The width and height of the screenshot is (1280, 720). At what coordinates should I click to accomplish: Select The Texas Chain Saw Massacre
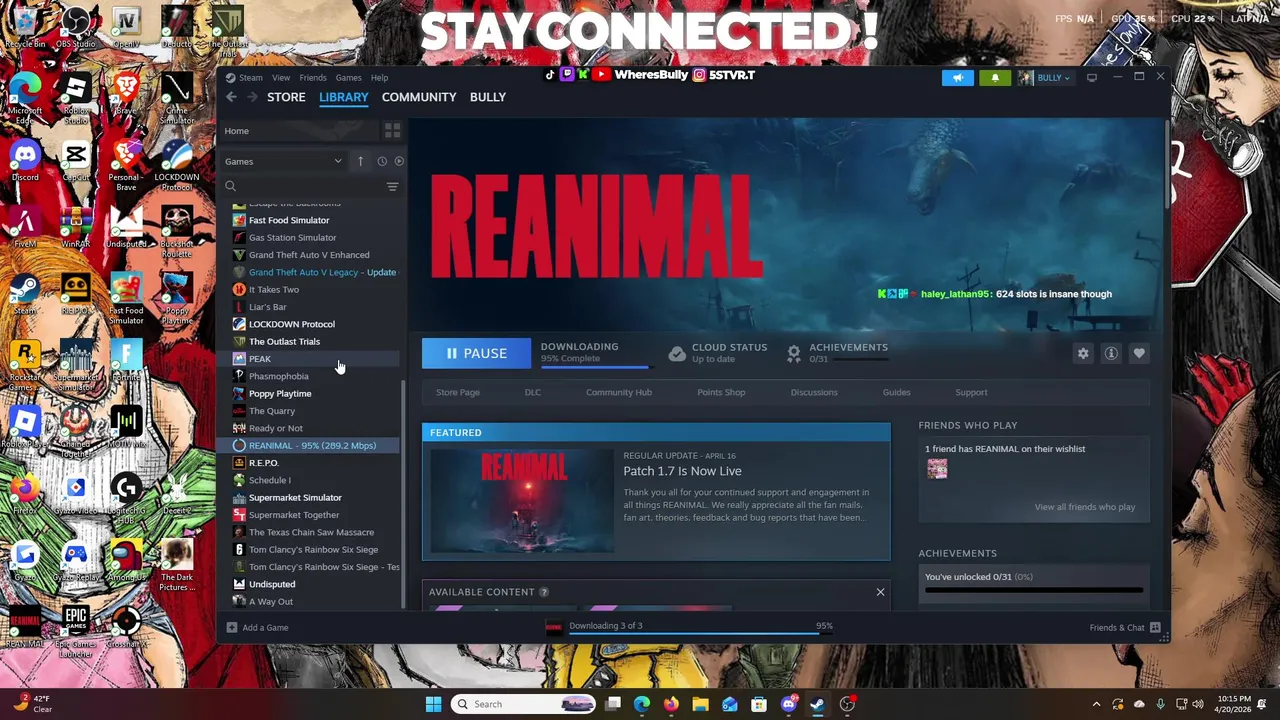click(x=312, y=532)
